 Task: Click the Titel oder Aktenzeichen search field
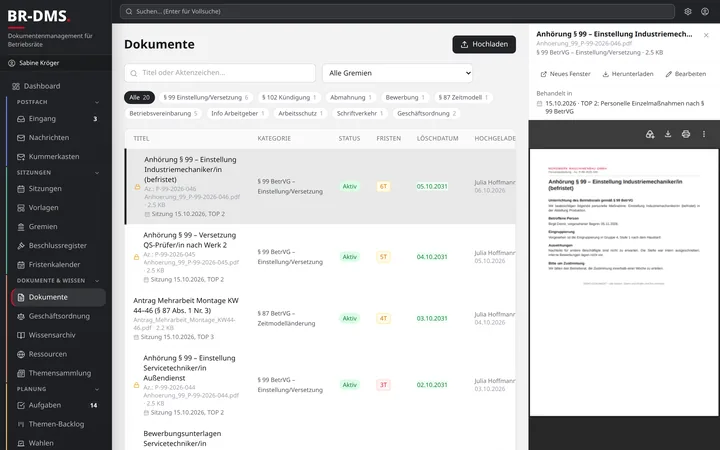point(220,73)
